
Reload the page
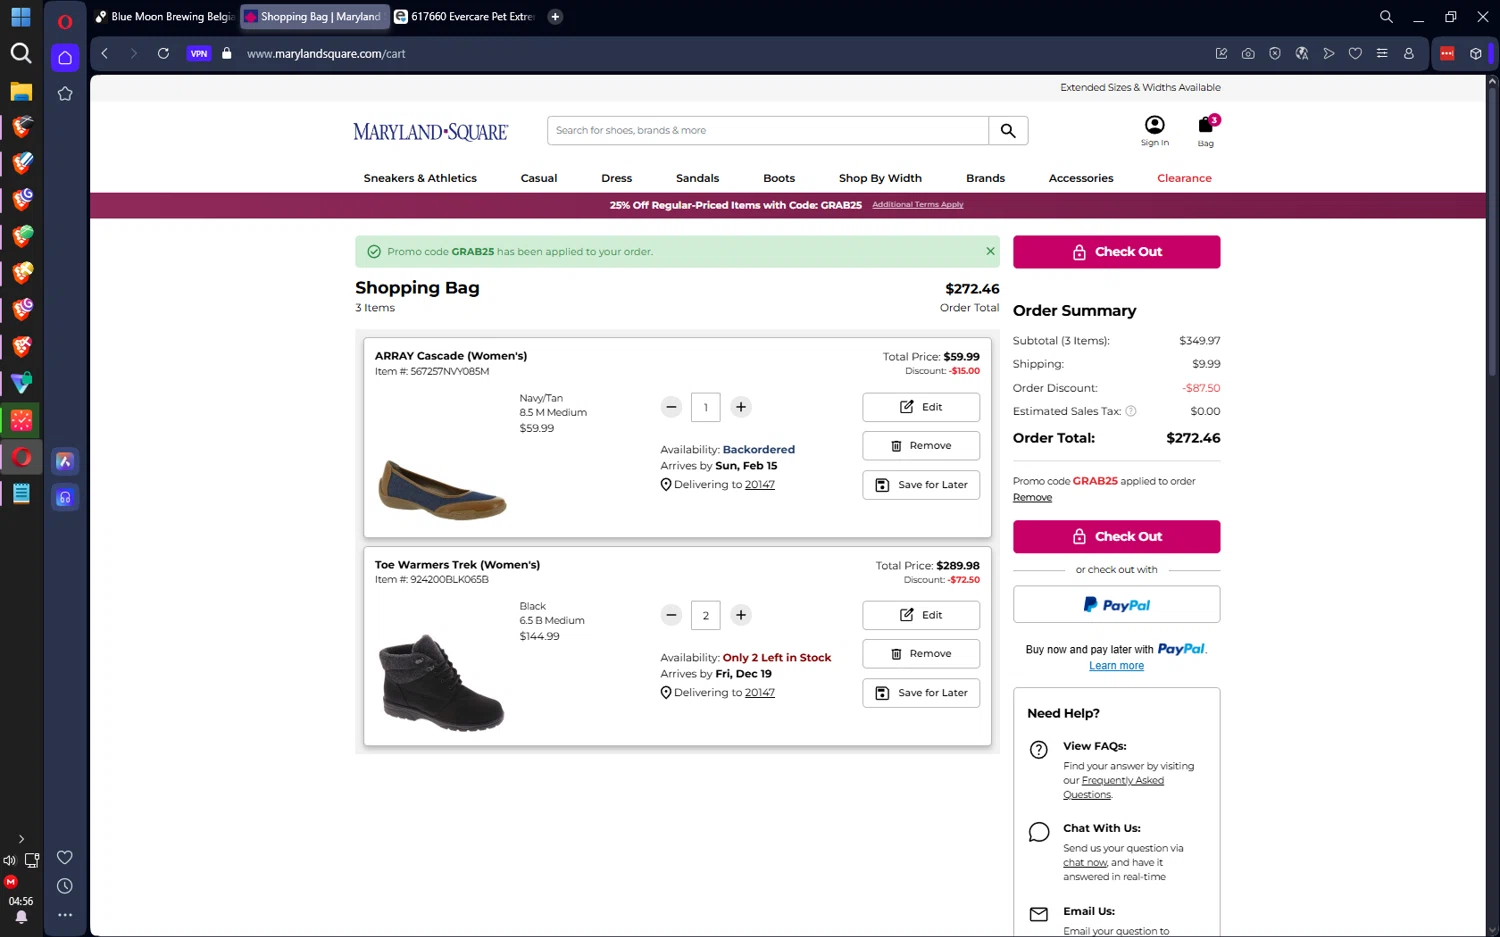[x=163, y=54]
